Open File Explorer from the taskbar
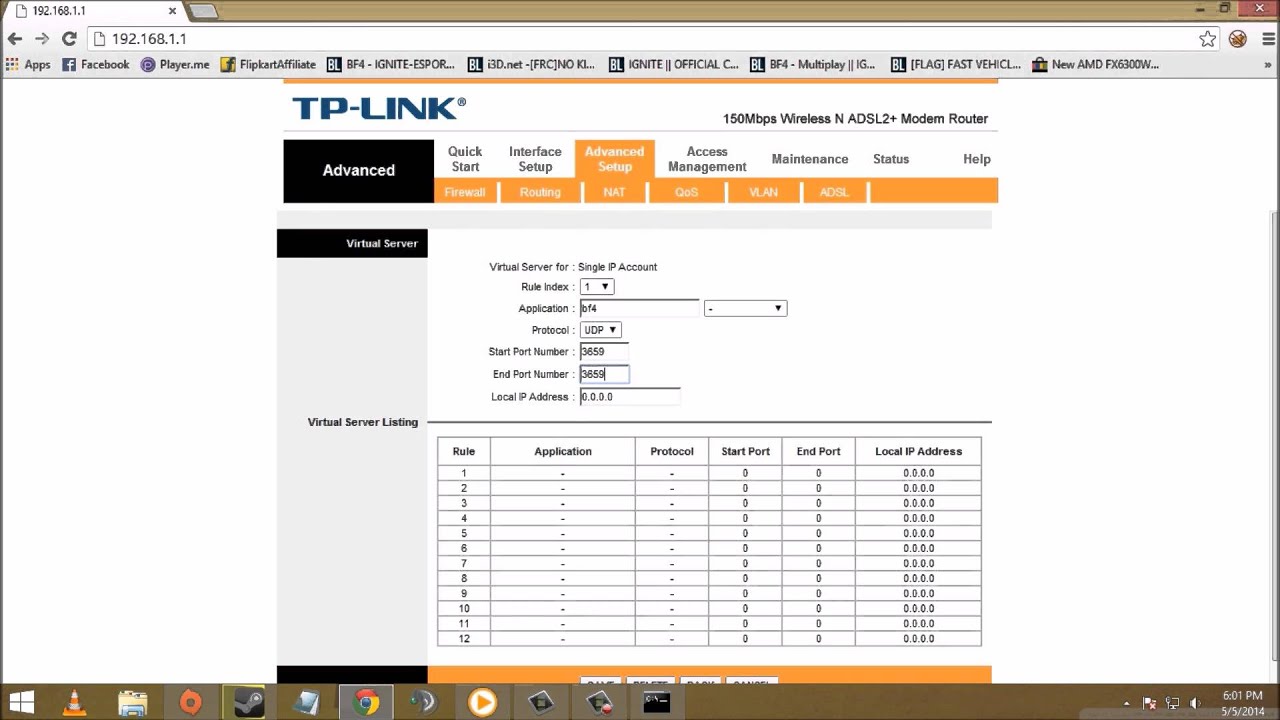 pos(133,702)
